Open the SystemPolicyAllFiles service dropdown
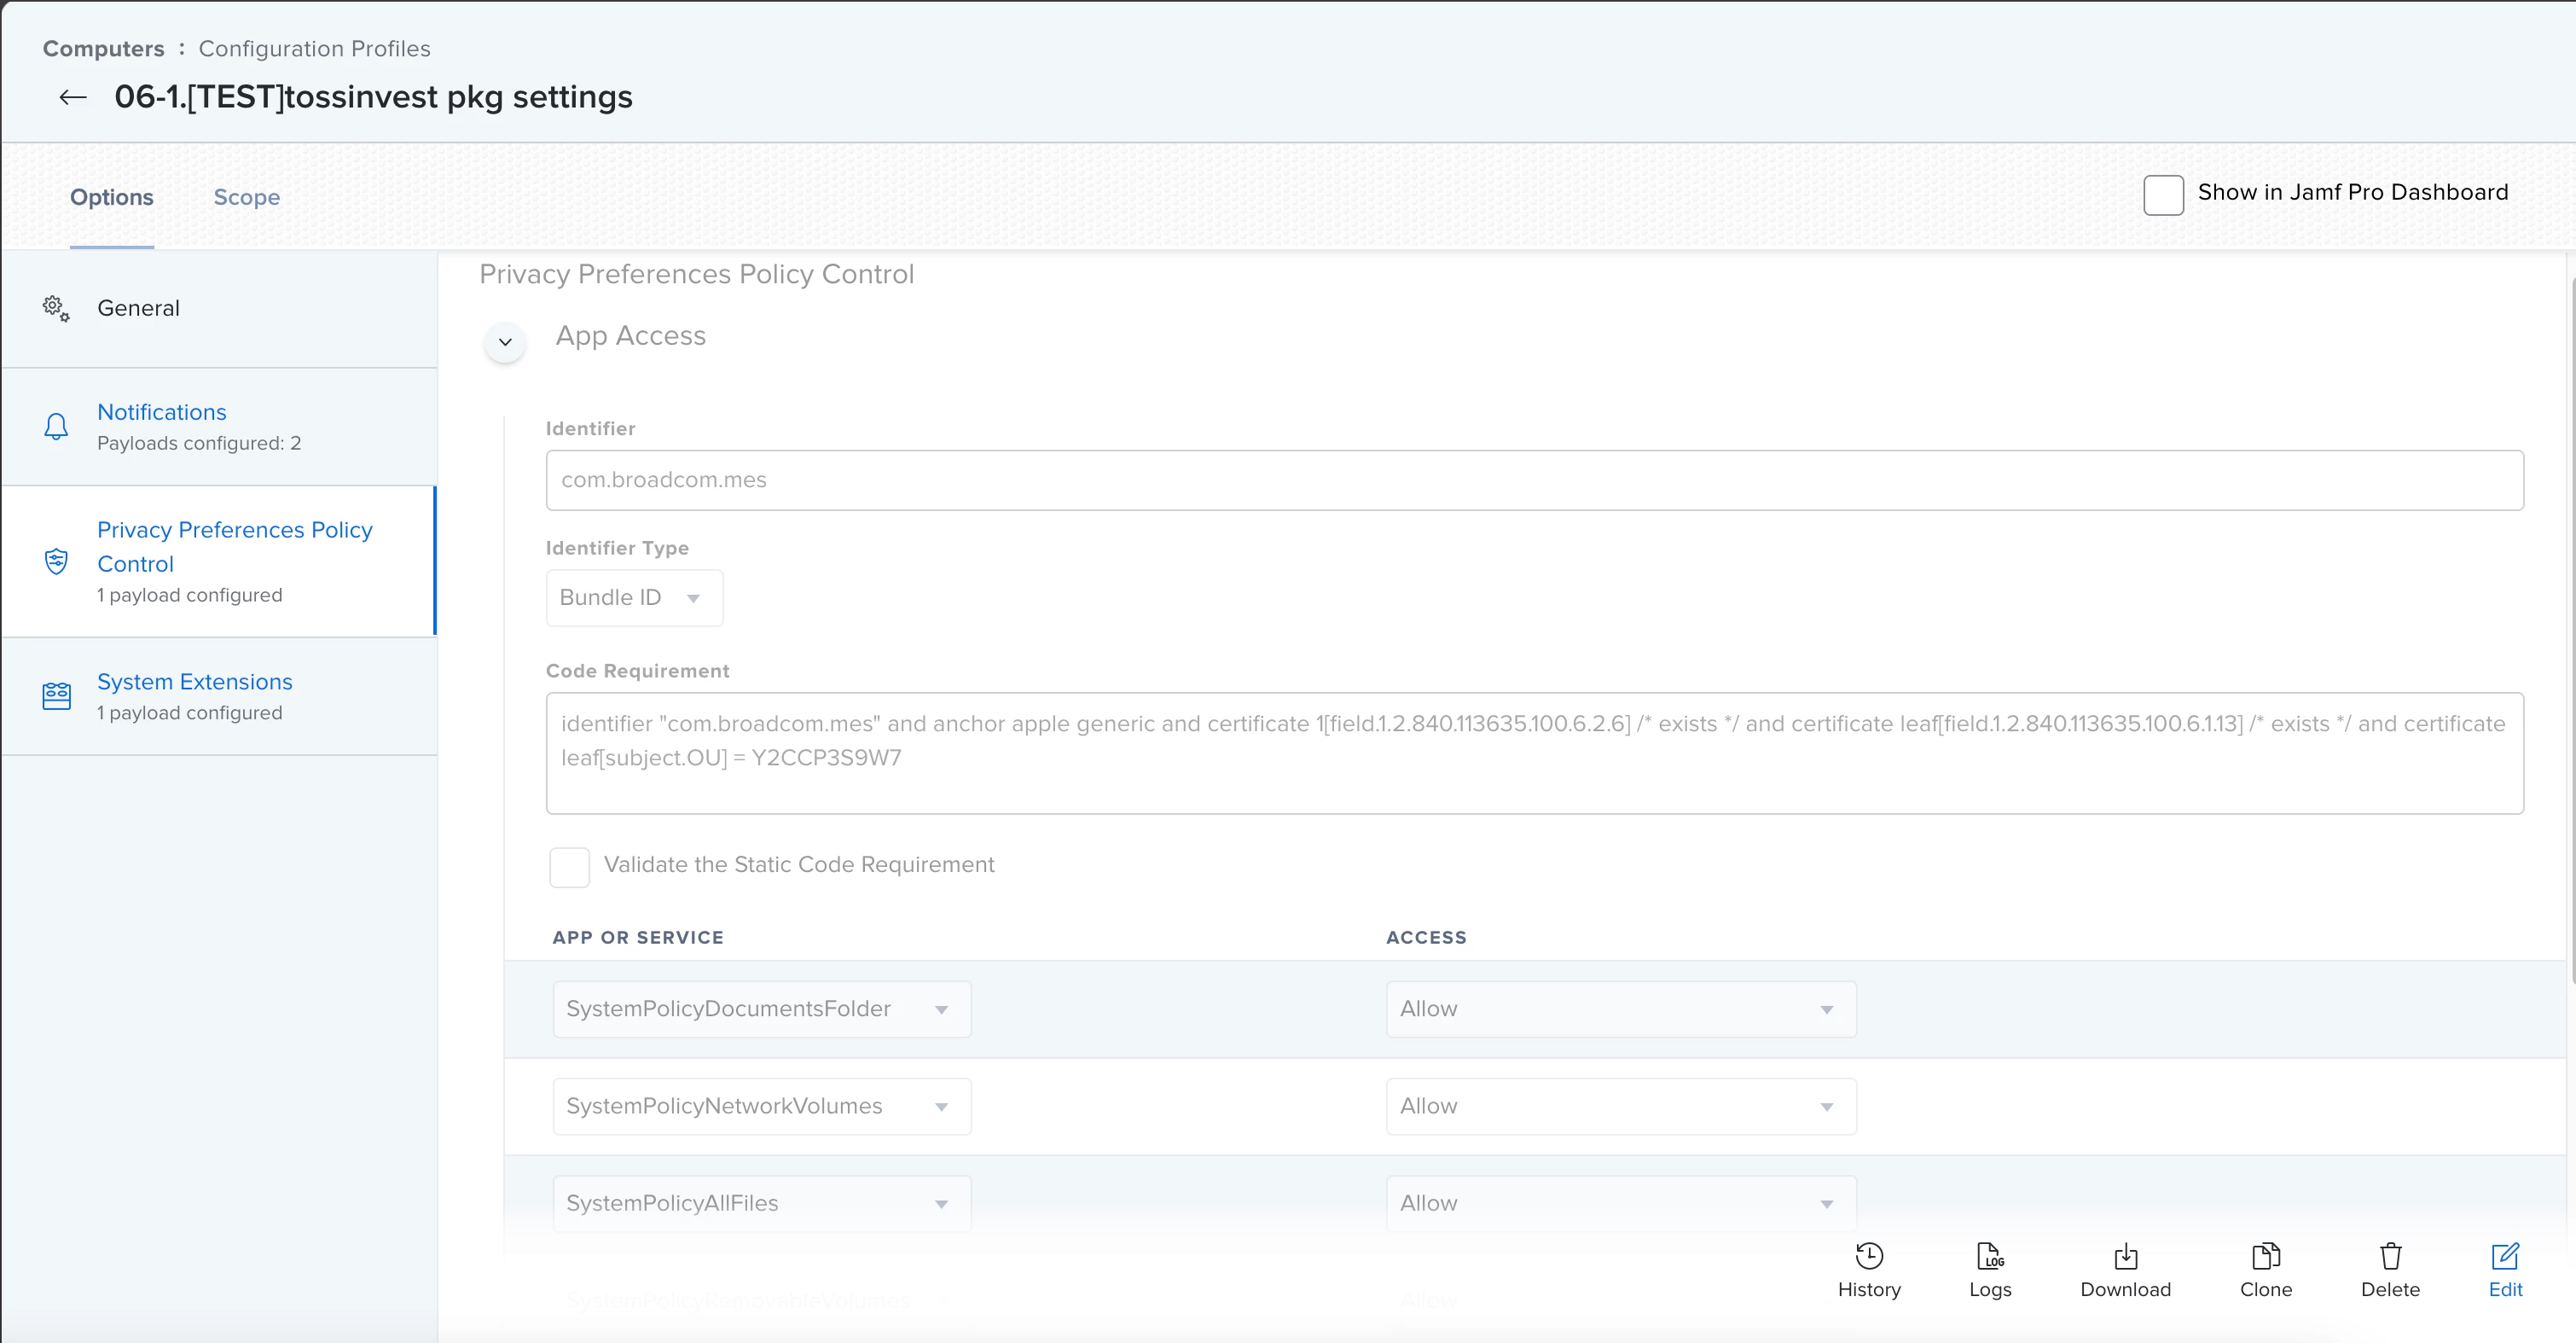 pos(761,1203)
